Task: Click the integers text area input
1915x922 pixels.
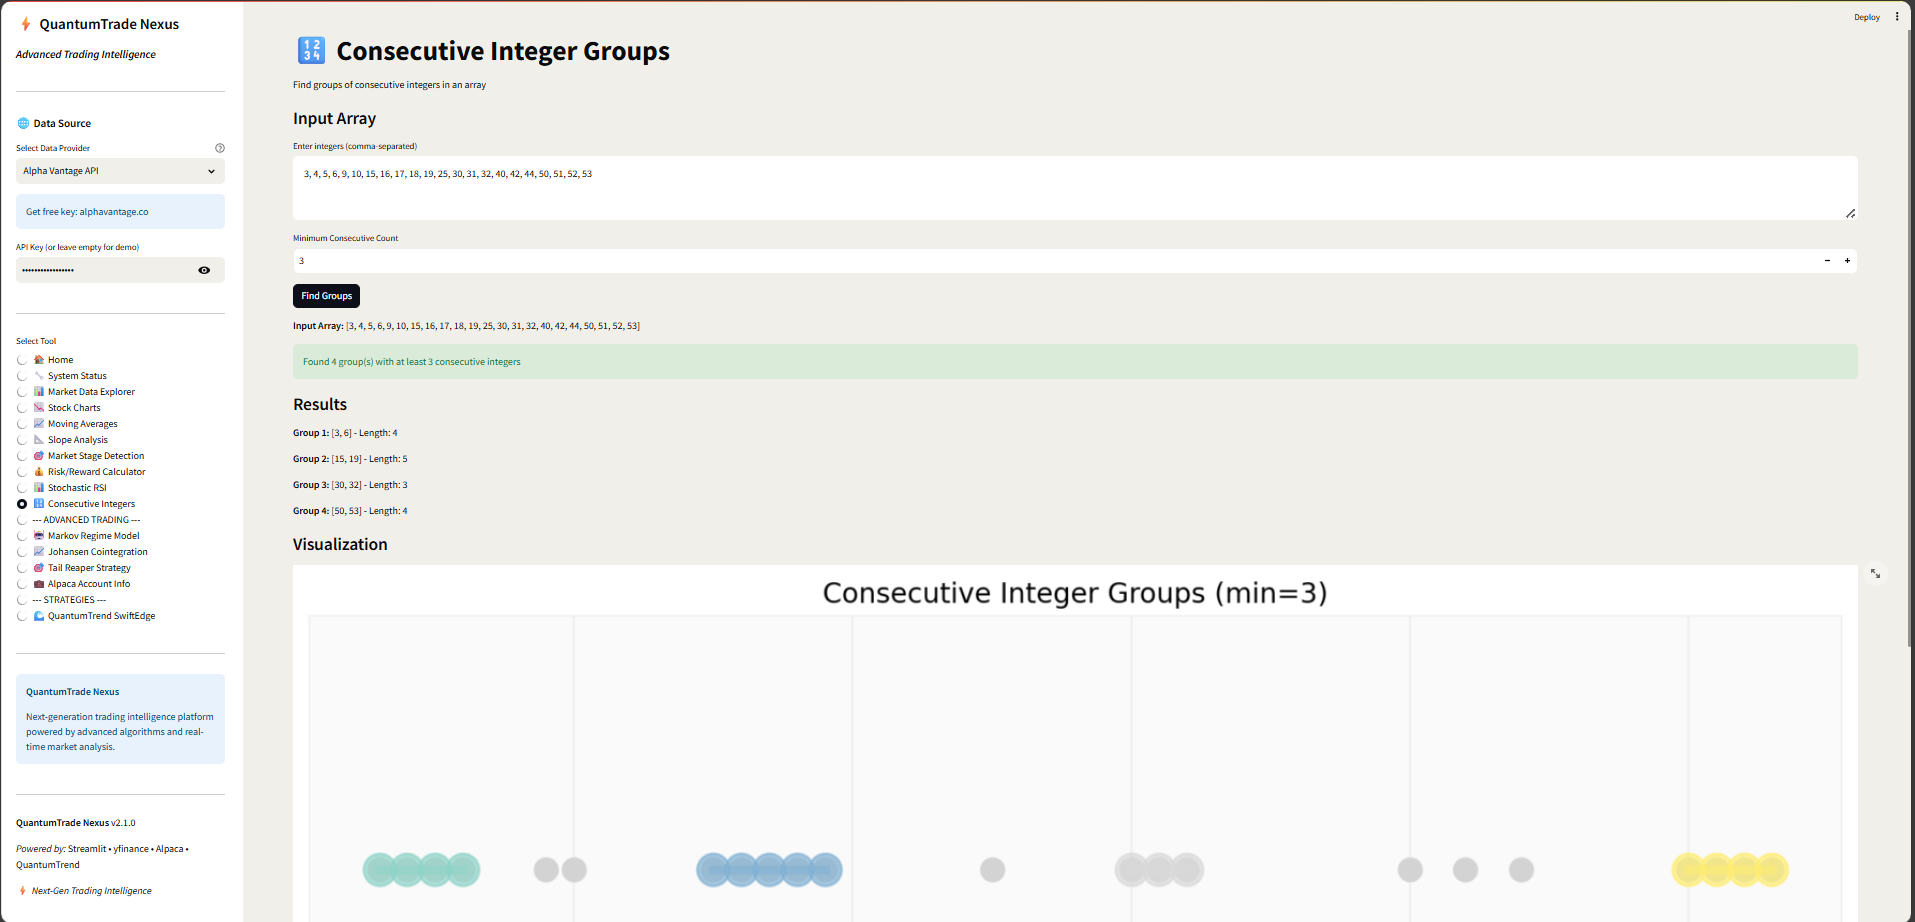Action: (1075, 188)
